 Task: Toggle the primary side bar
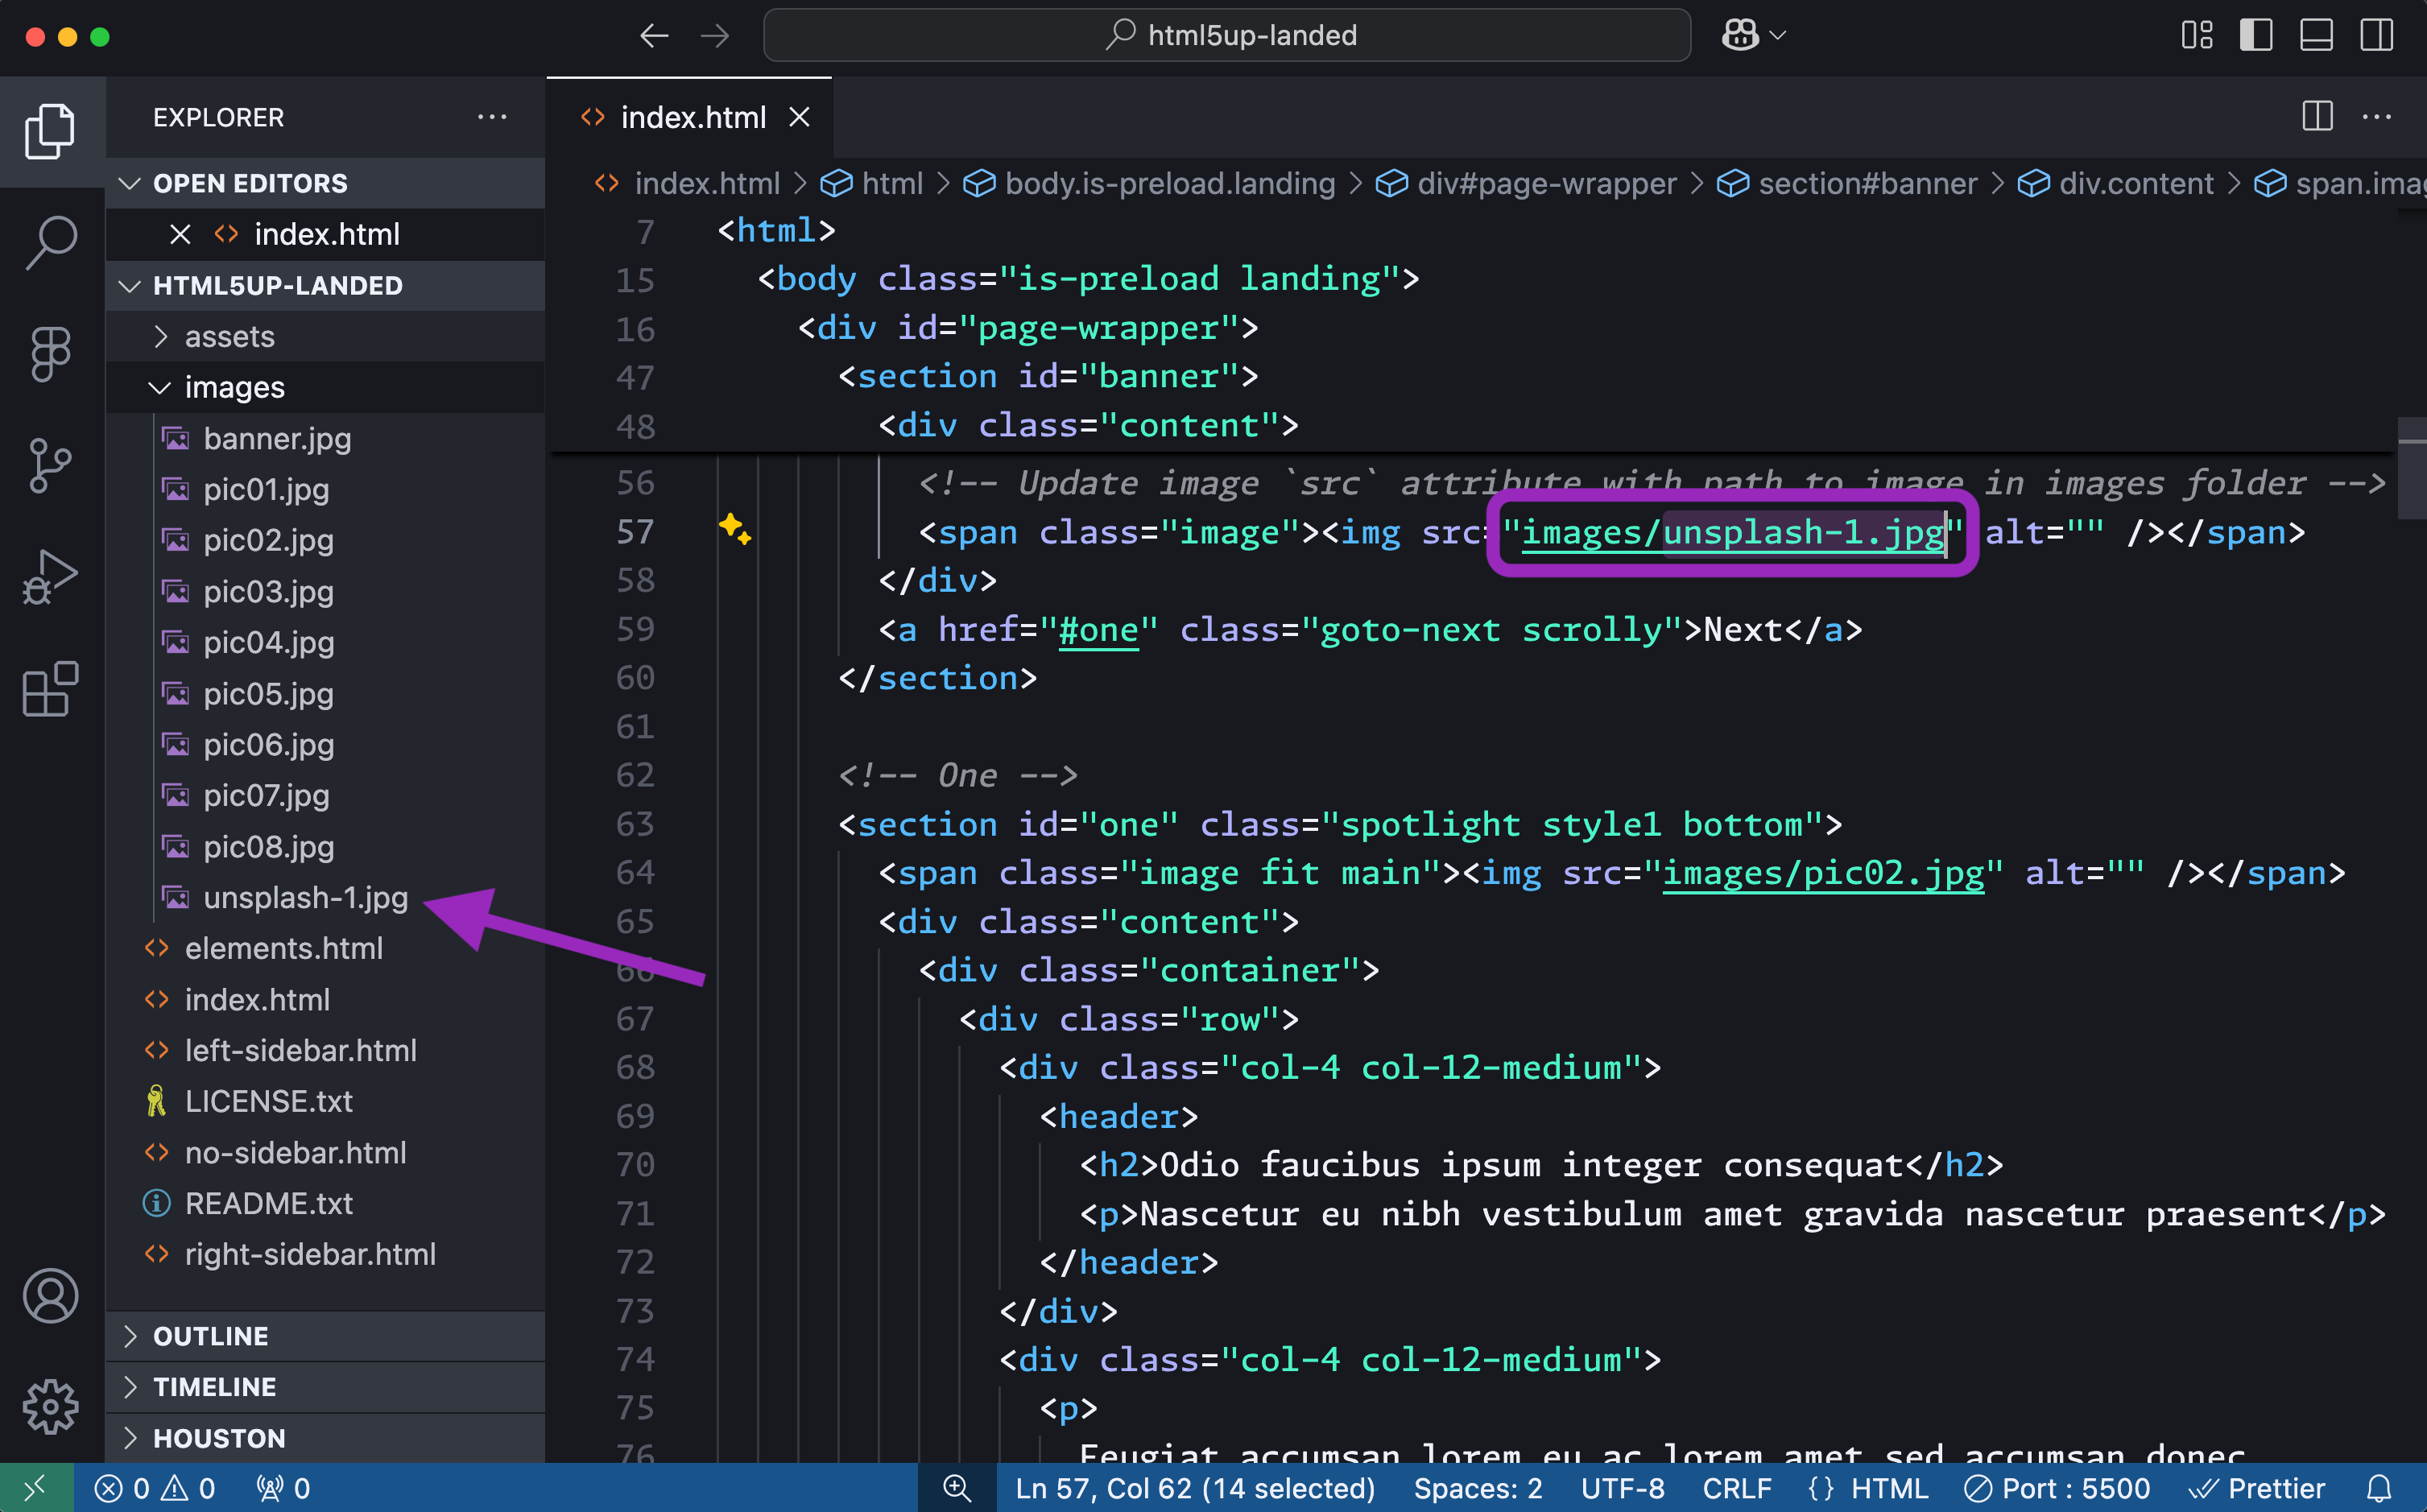(x=2256, y=35)
